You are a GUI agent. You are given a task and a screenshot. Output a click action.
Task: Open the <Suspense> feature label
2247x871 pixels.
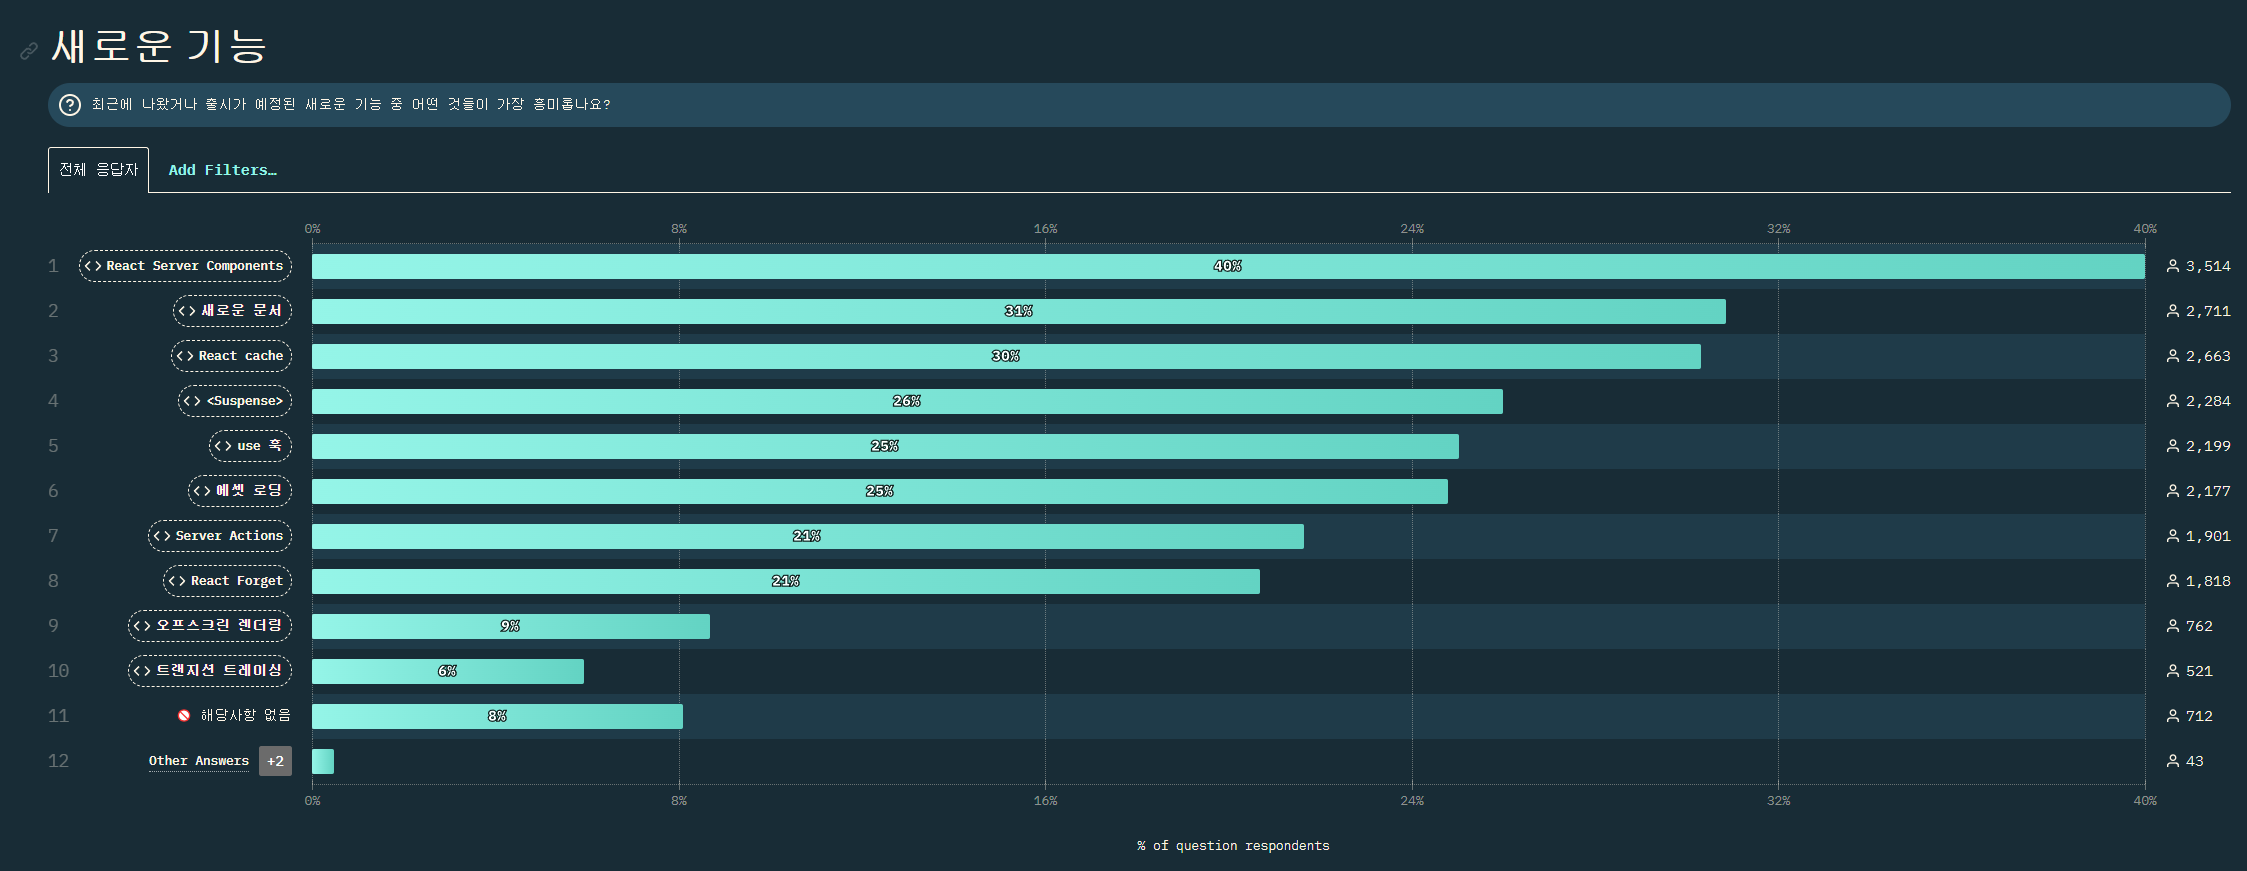tap(235, 401)
